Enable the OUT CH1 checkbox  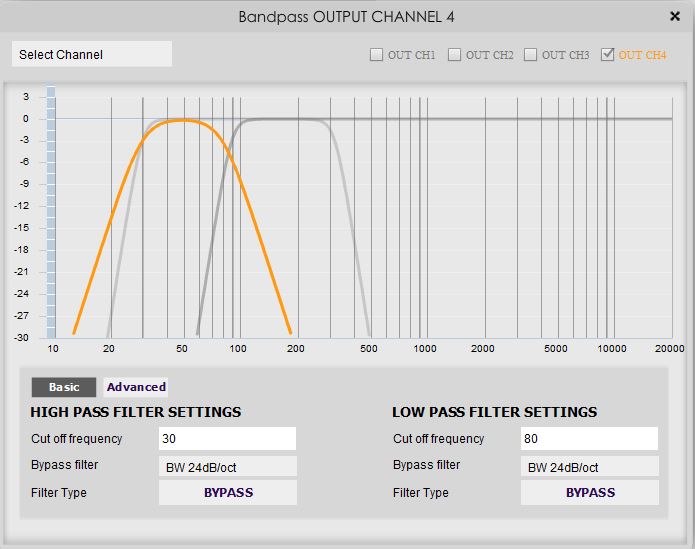(376, 55)
